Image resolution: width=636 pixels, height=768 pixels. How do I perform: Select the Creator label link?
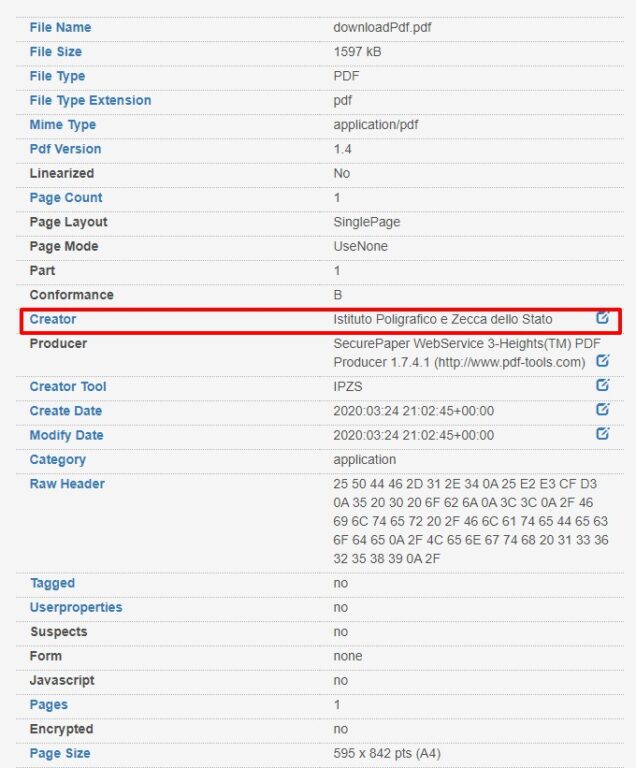pos(53,319)
